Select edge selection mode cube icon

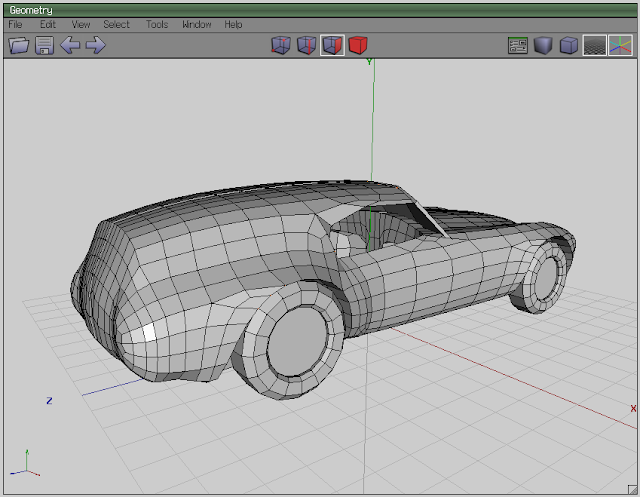306,45
